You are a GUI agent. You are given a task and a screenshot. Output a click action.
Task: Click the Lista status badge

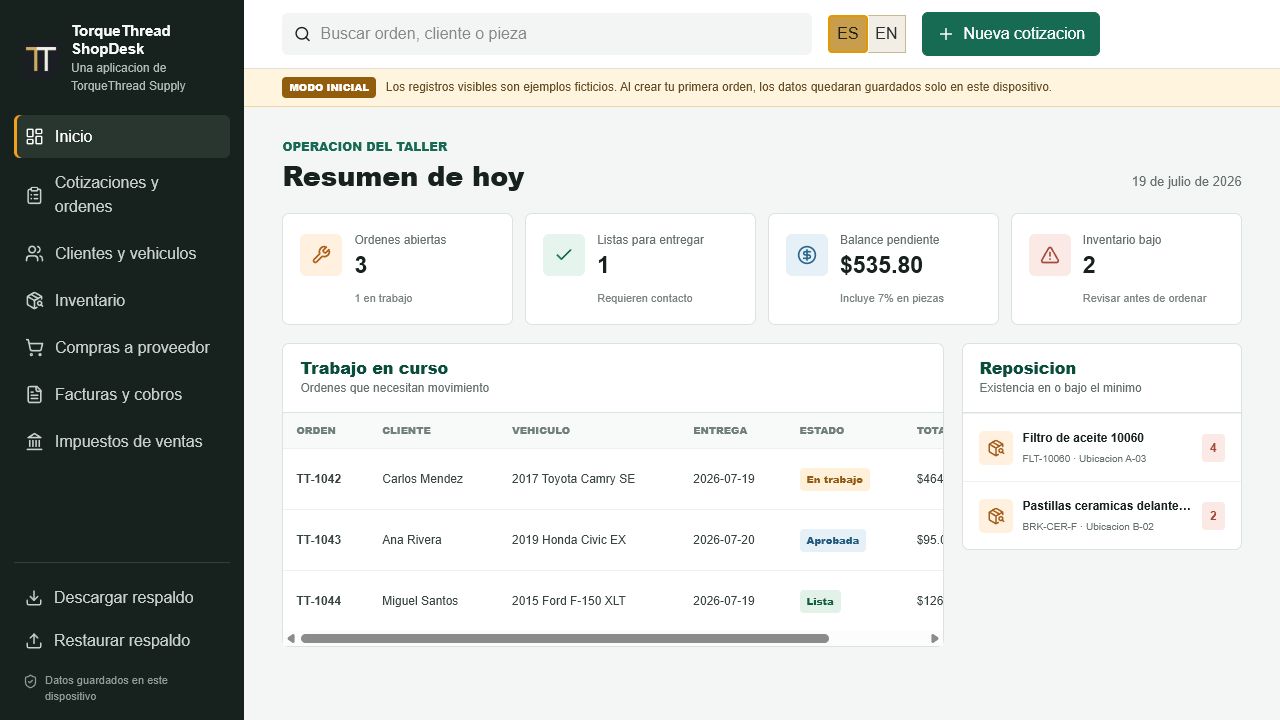[x=820, y=602]
